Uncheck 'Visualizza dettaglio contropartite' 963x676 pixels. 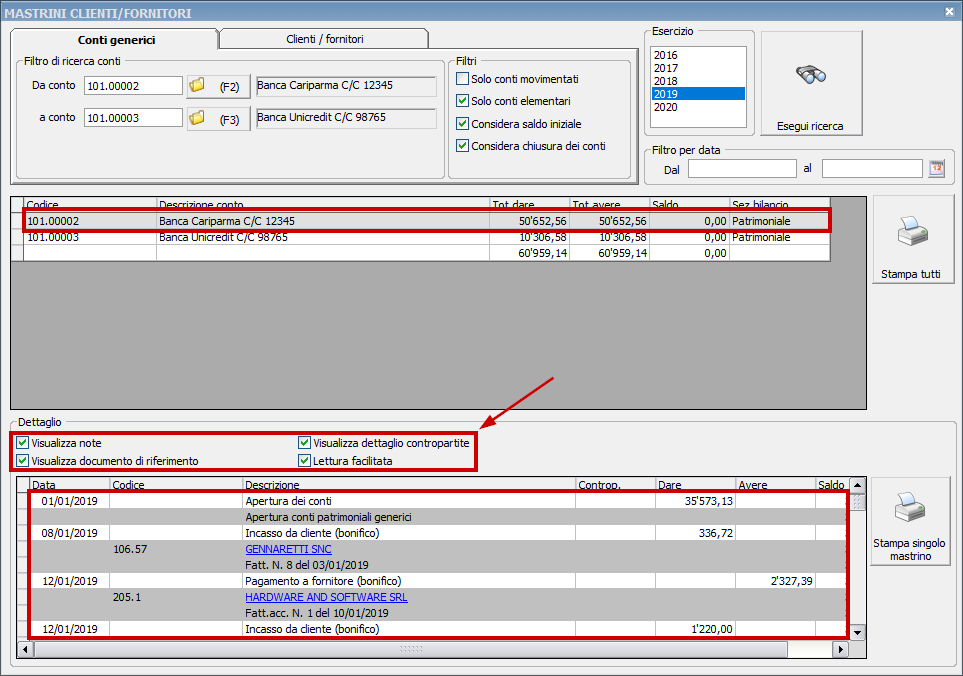tap(303, 442)
